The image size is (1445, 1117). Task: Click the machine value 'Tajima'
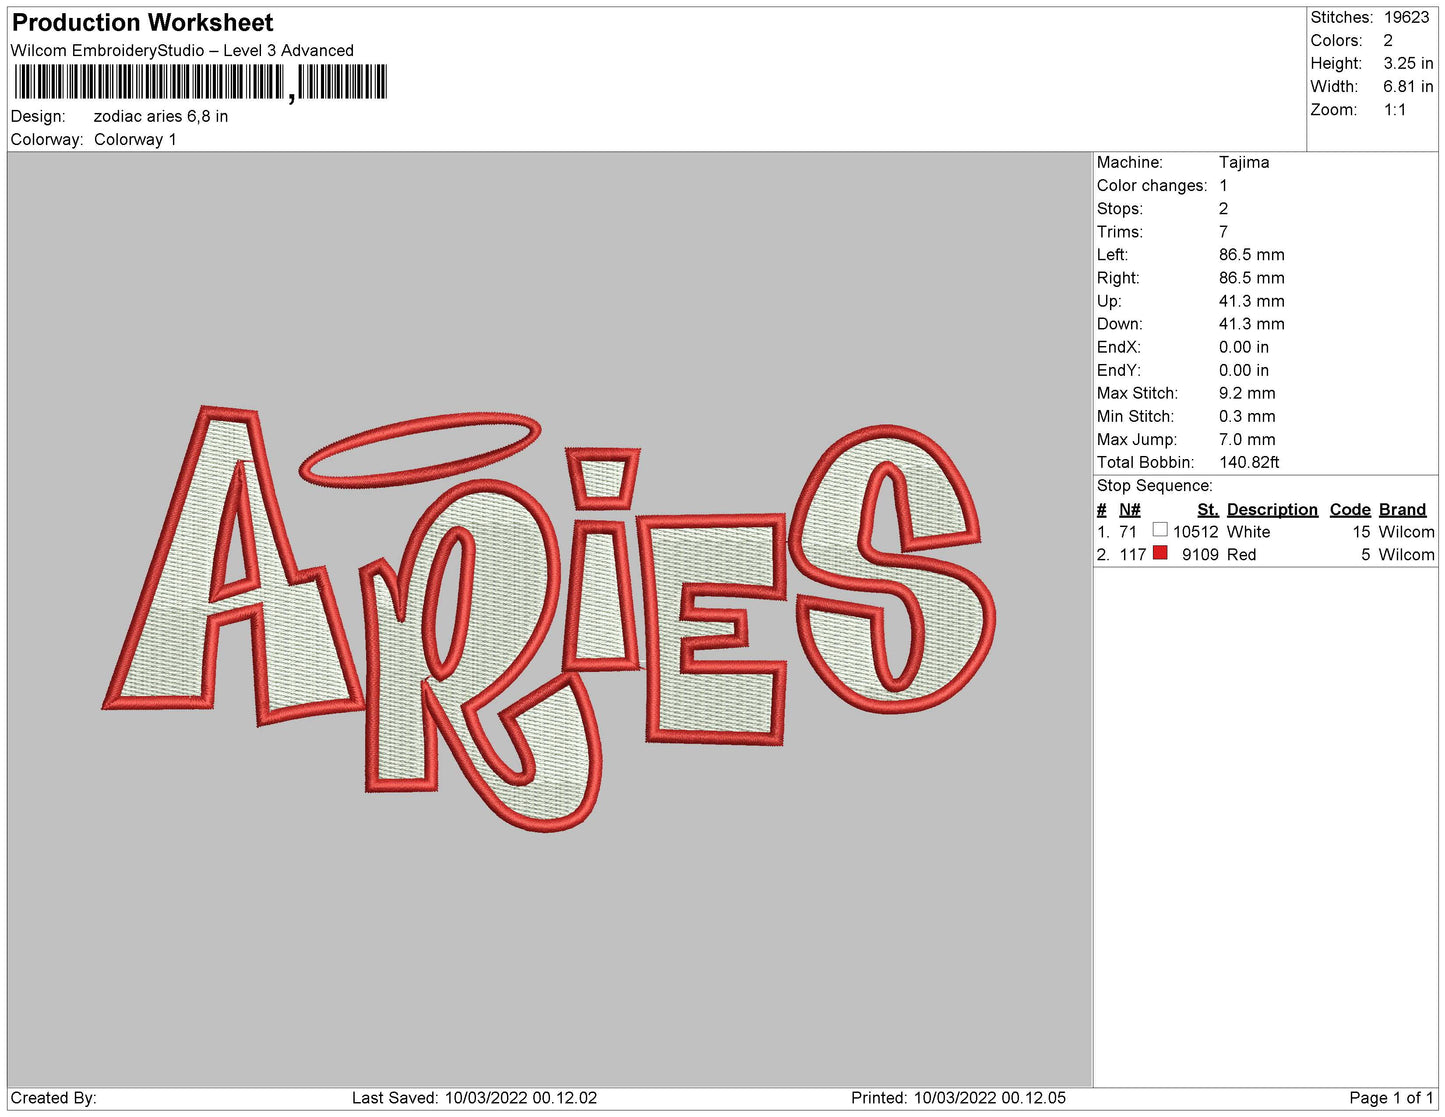pyautogui.click(x=1244, y=162)
